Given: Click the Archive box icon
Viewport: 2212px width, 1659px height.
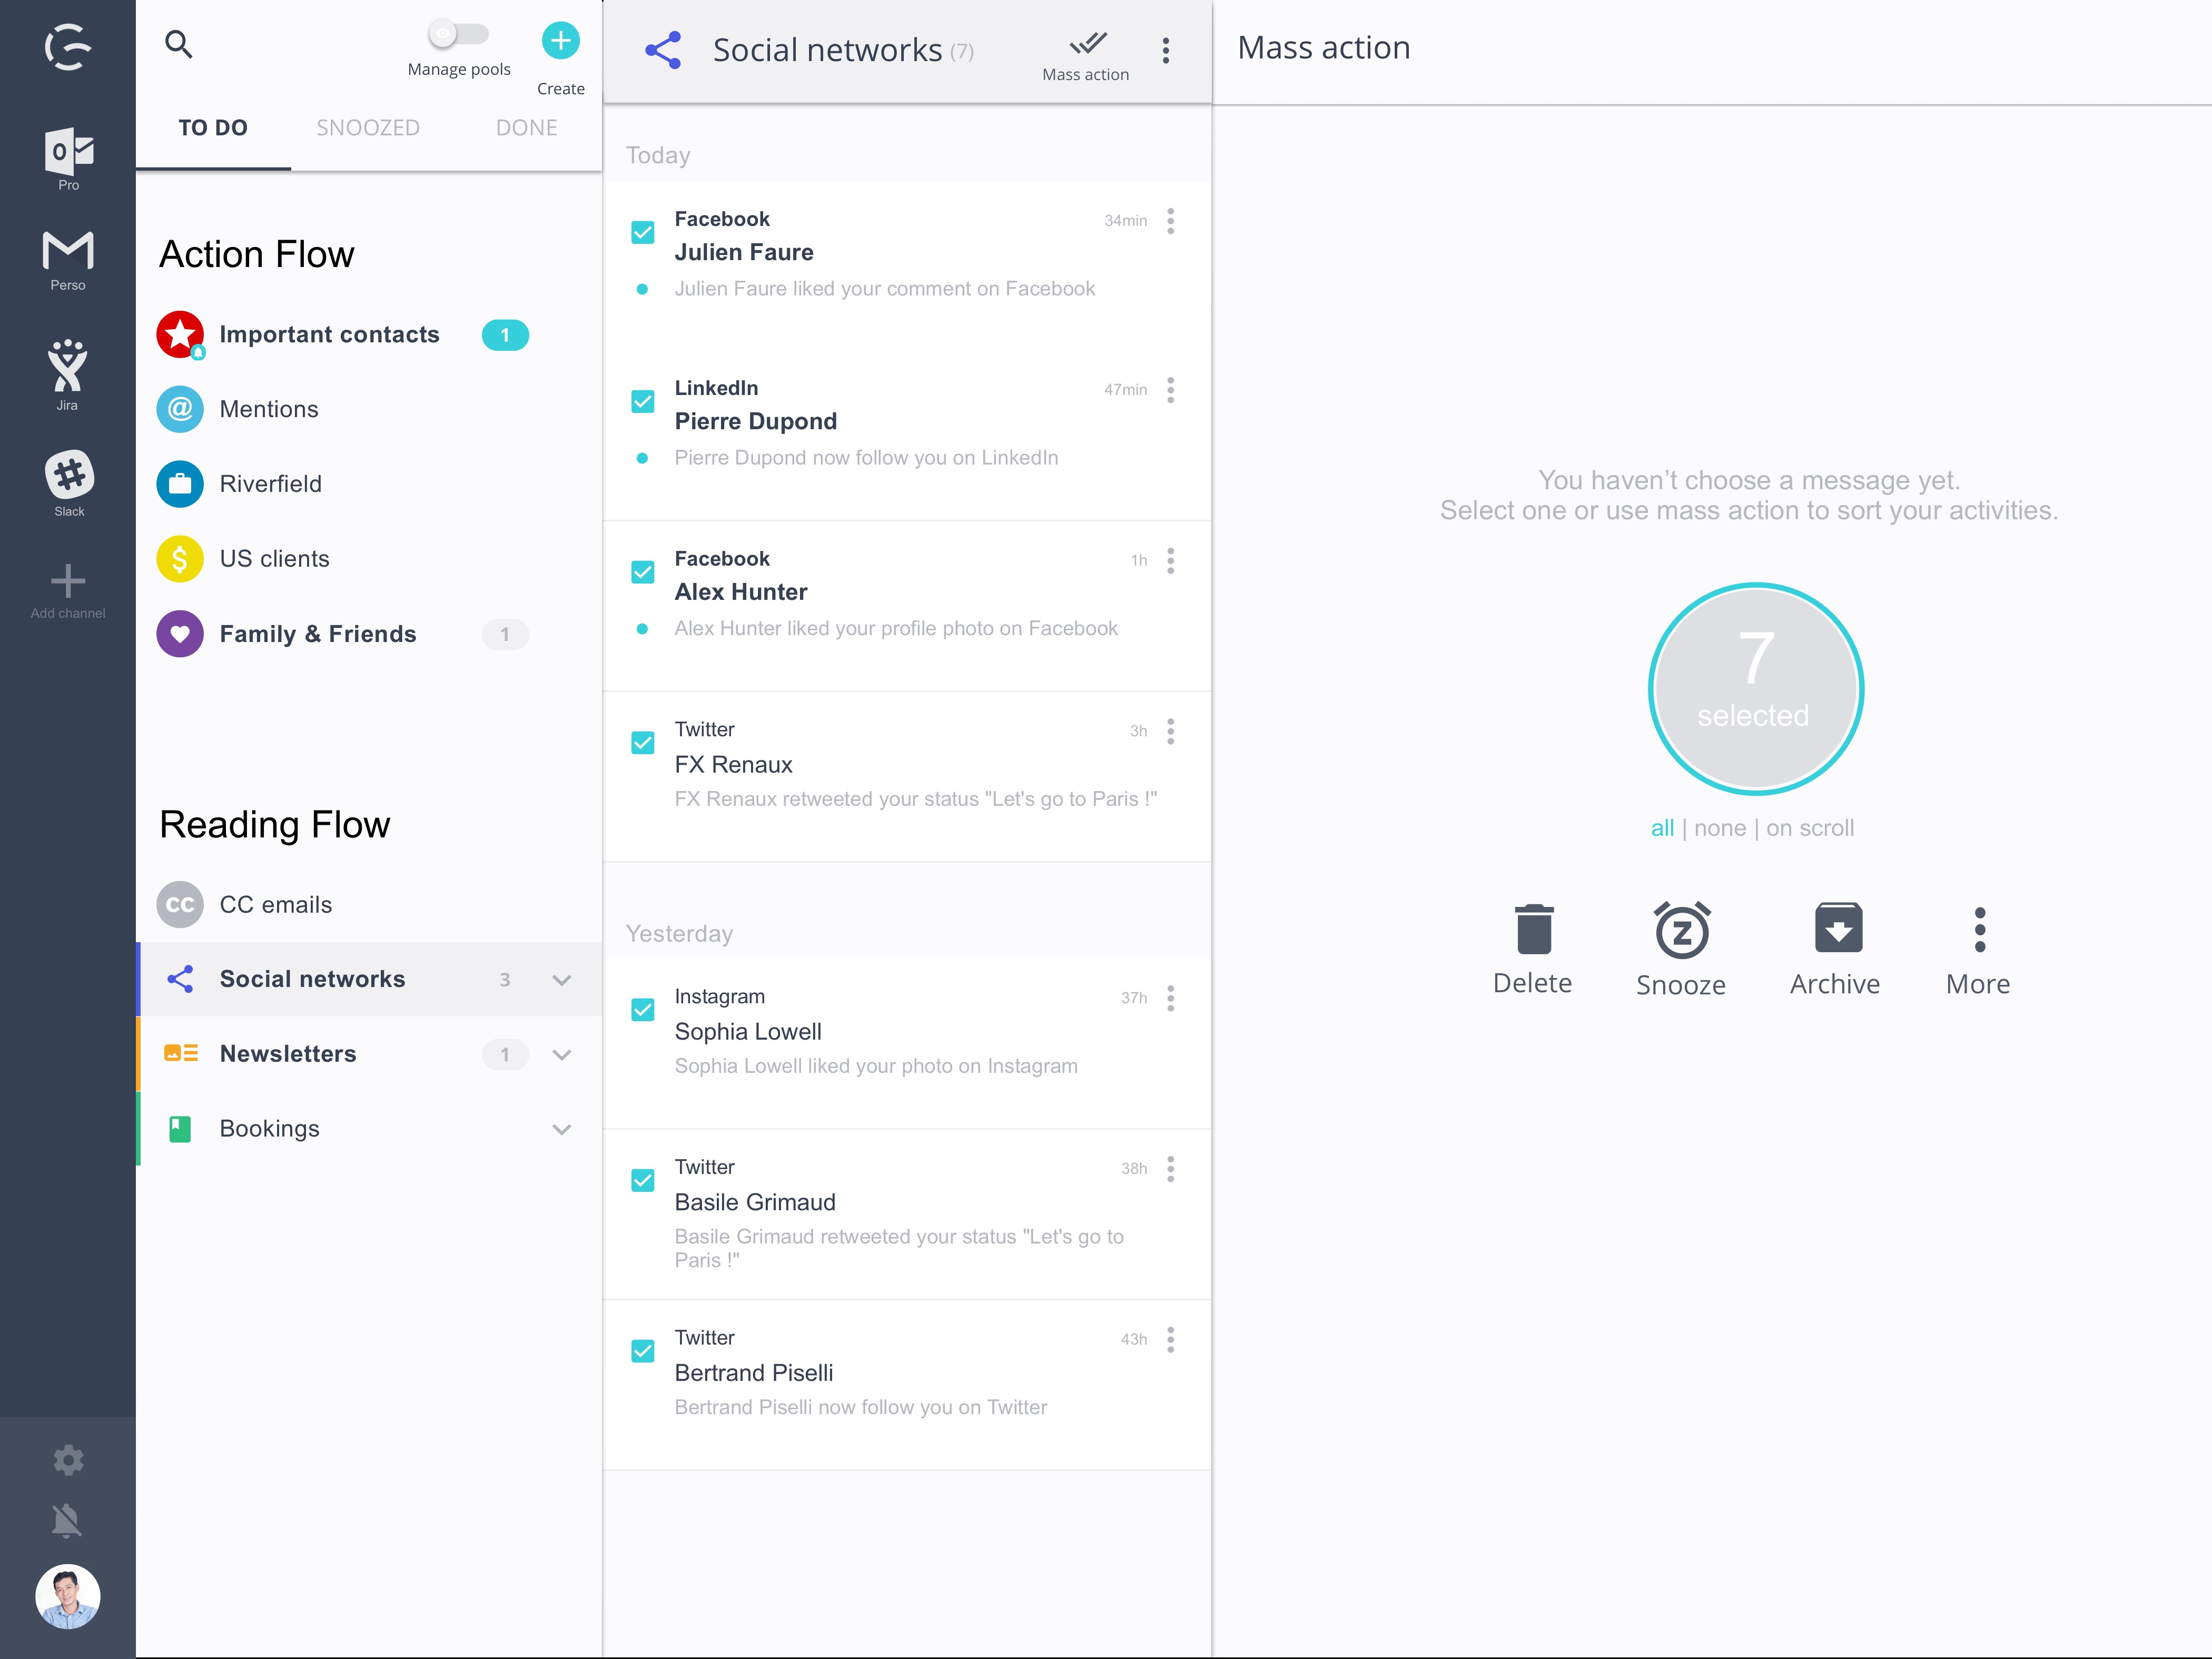Looking at the screenshot, I should coord(1837,928).
